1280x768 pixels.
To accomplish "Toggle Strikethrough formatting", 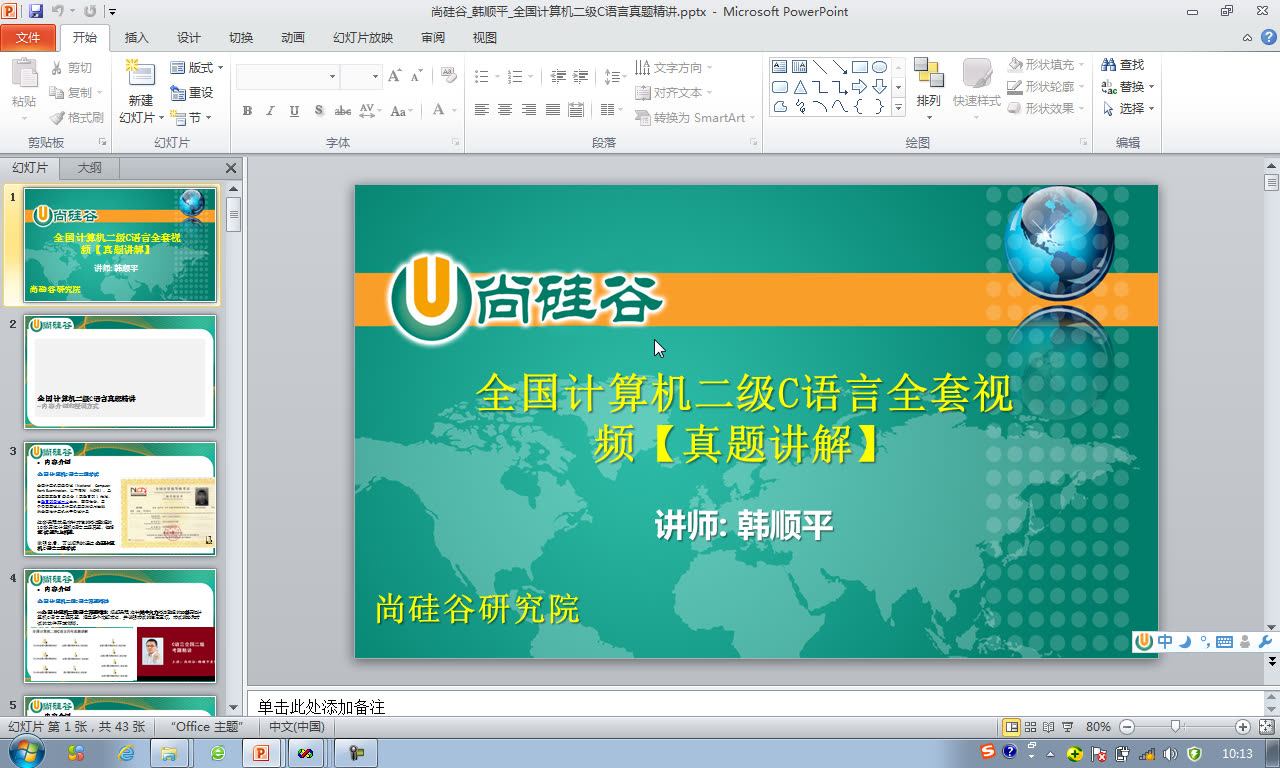I will (x=342, y=111).
